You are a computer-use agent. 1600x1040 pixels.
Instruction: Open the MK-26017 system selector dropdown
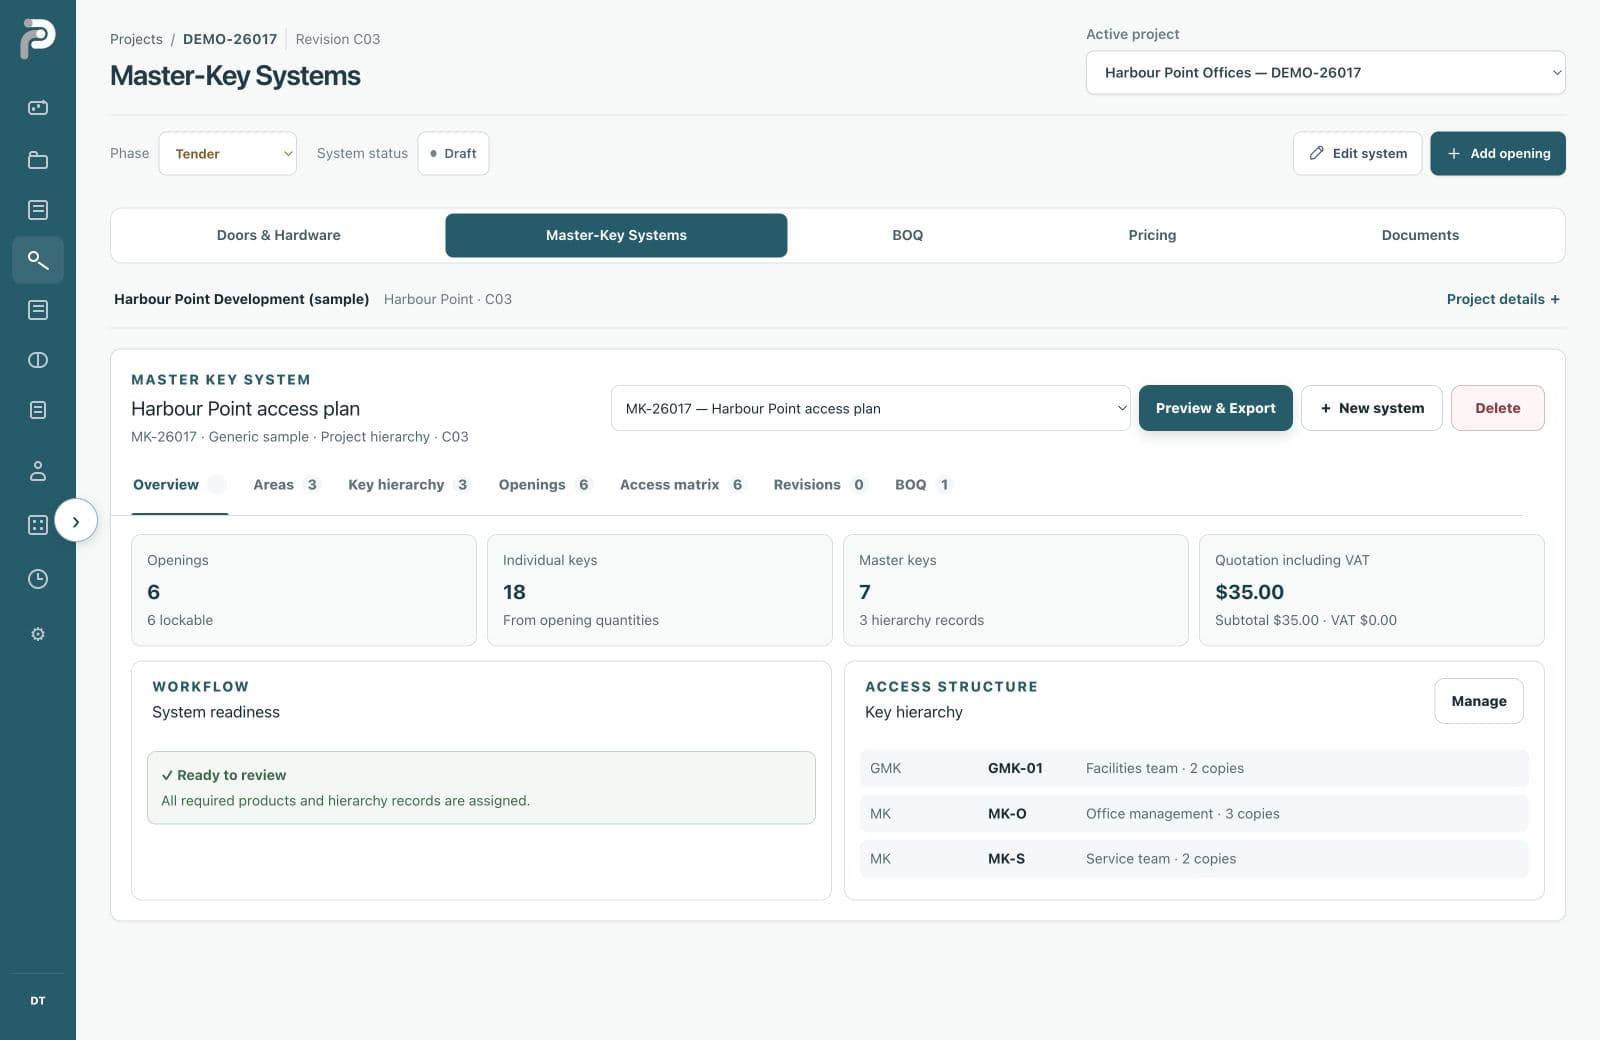(x=870, y=408)
